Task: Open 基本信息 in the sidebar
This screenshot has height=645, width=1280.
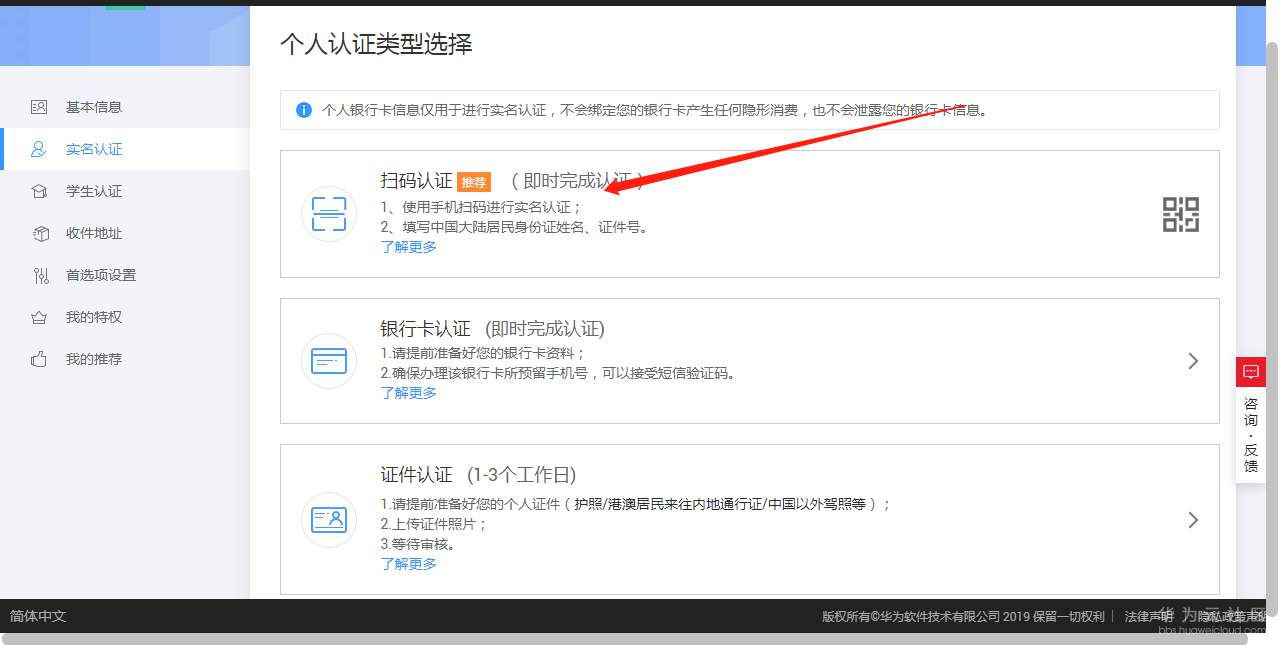Action: tap(94, 107)
